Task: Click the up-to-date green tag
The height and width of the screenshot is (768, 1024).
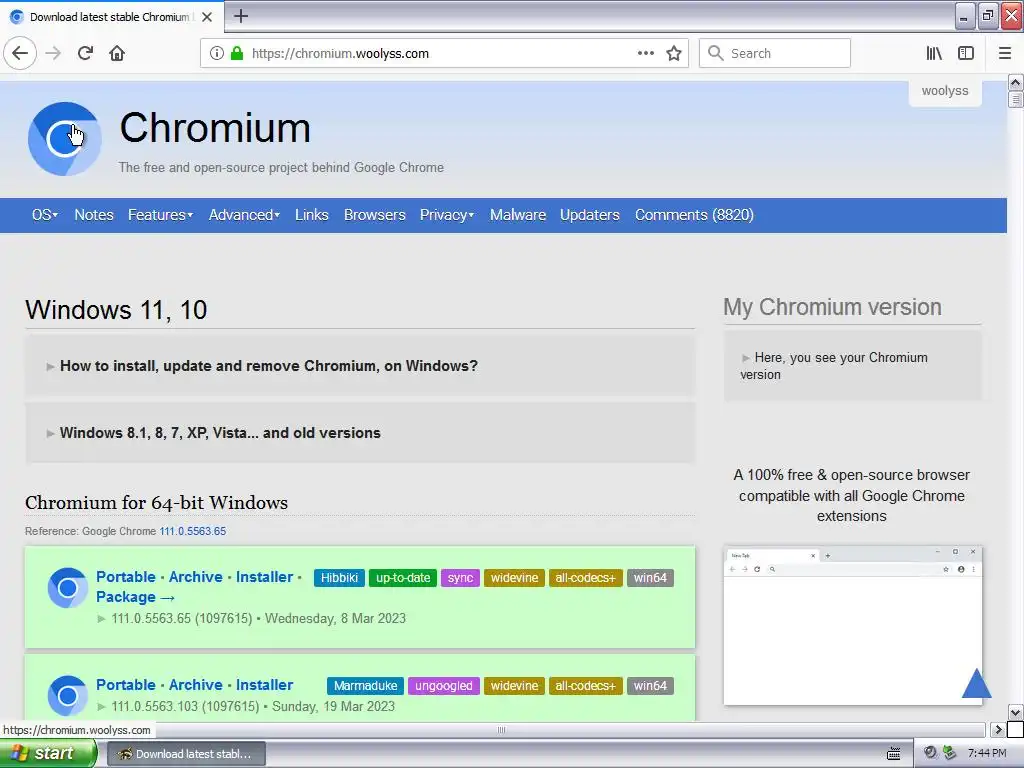Action: [403, 578]
